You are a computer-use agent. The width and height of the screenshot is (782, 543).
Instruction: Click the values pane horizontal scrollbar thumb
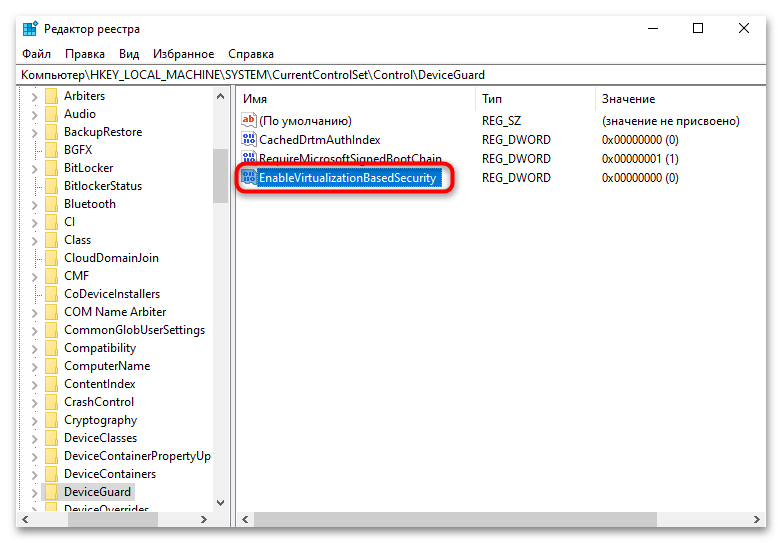[x=455, y=519]
